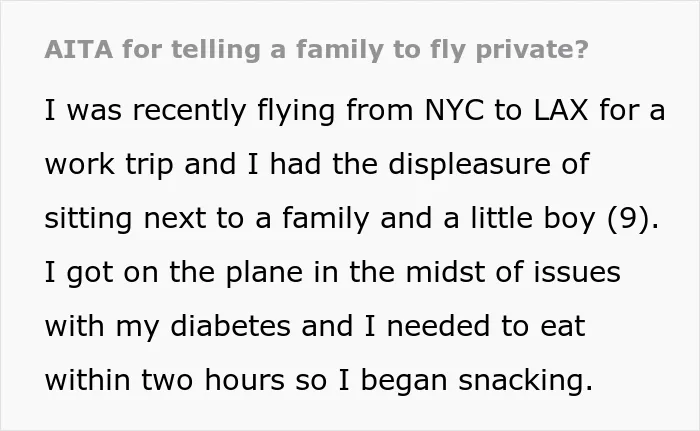Click the word "midst" in the paragraph
The height and width of the screenshot is (431, 700).
(x=445, y=272)
